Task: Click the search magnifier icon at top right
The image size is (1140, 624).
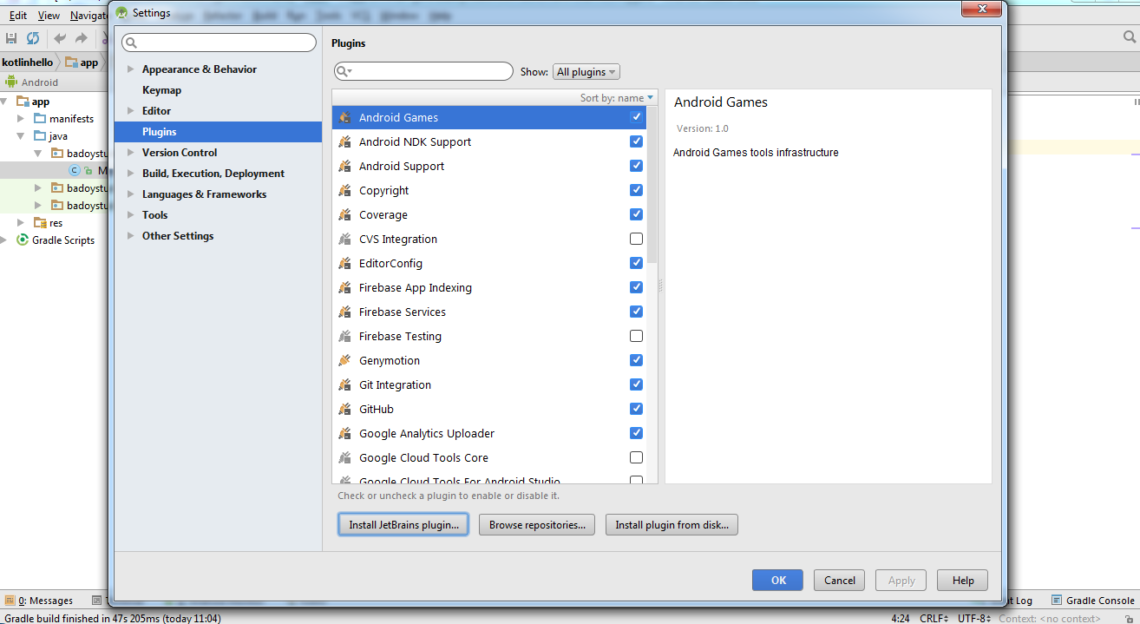Action: [1129, 38]
